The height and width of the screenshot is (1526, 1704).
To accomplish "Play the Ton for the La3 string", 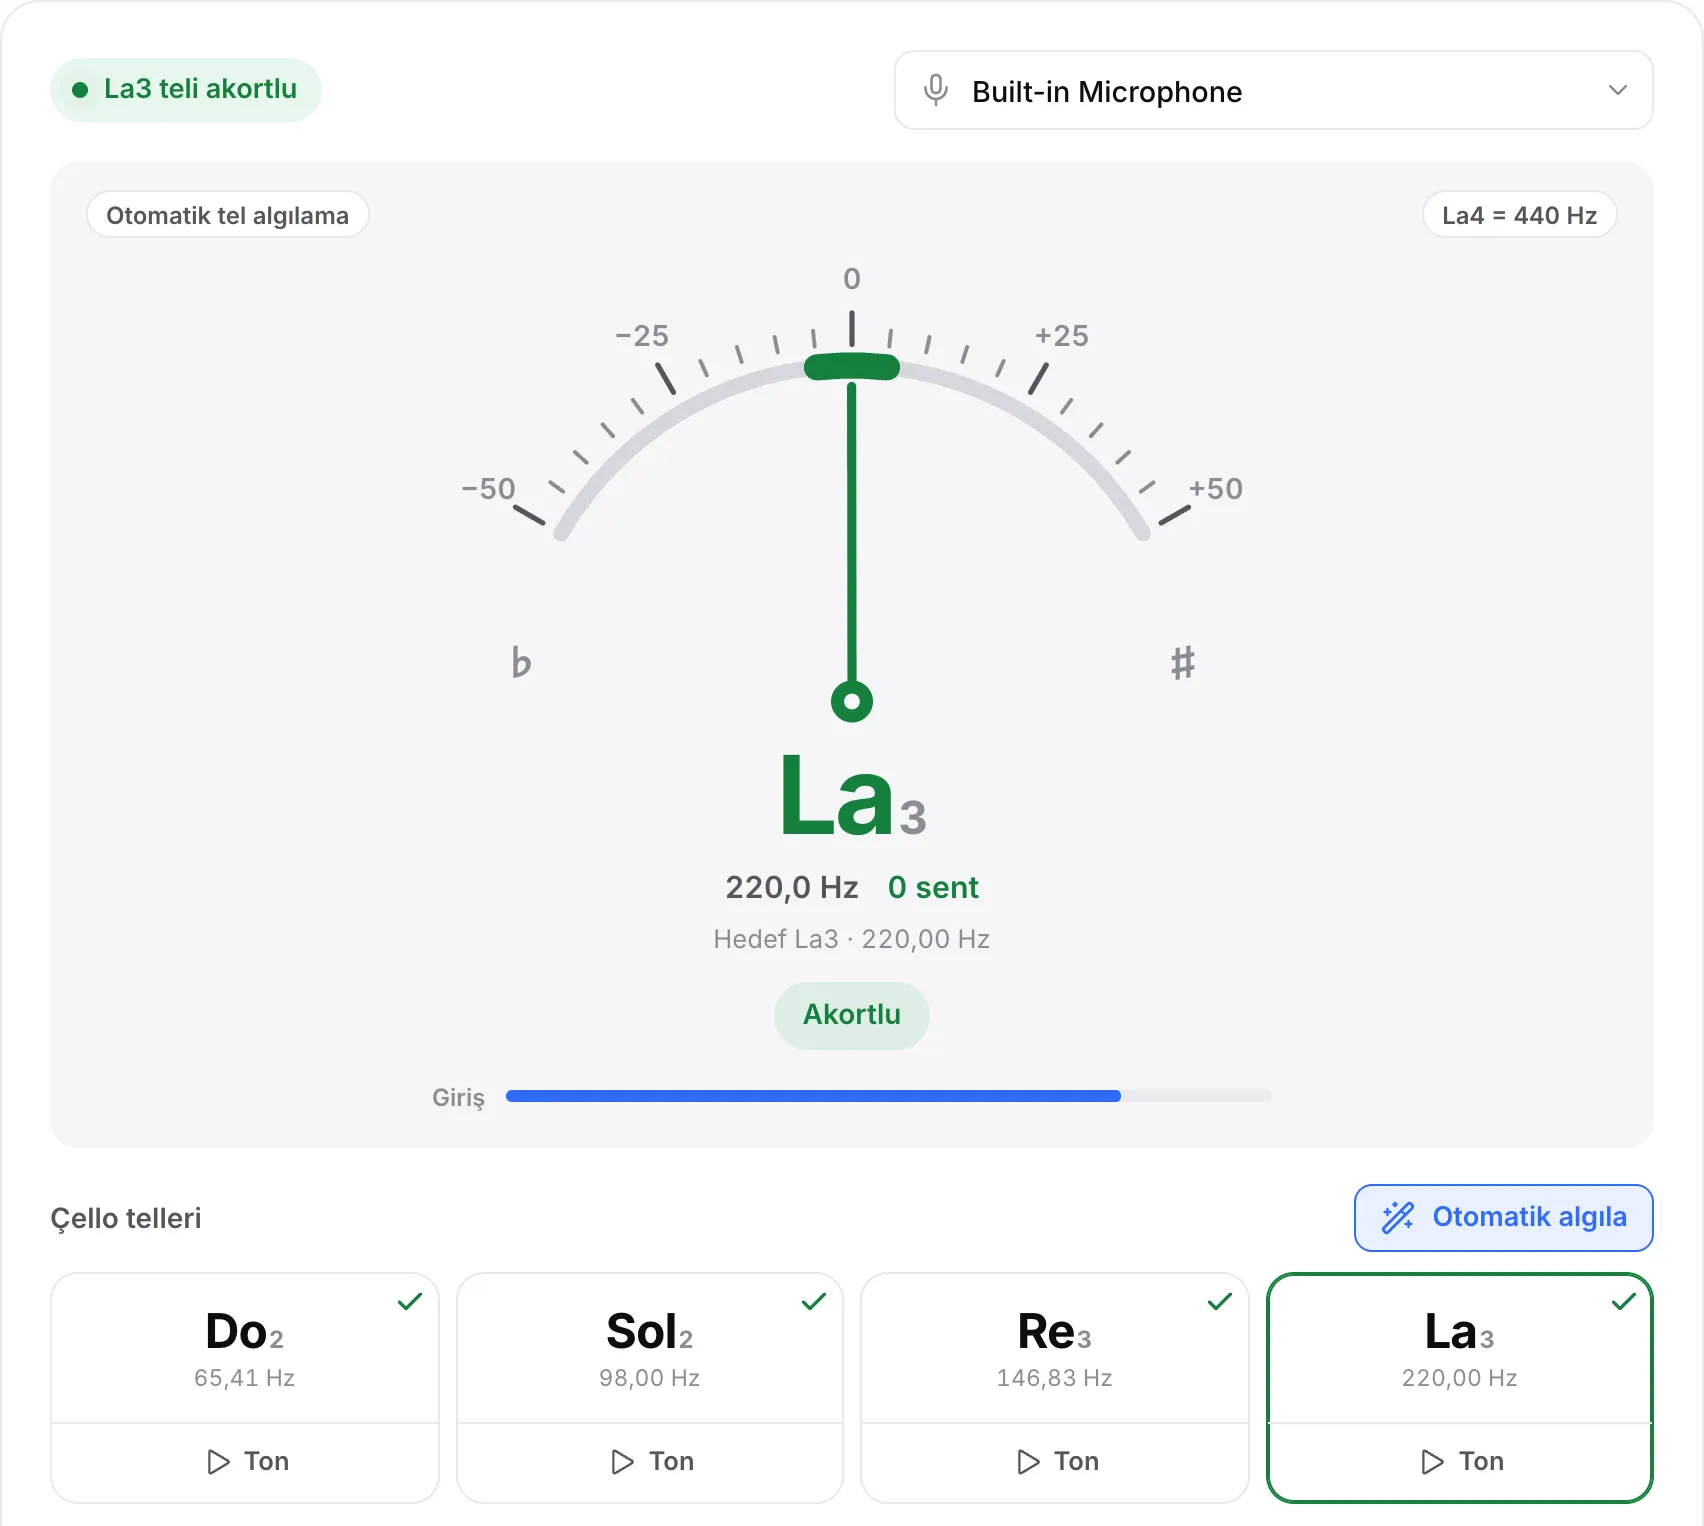I will click(x=1460, y=1461).
